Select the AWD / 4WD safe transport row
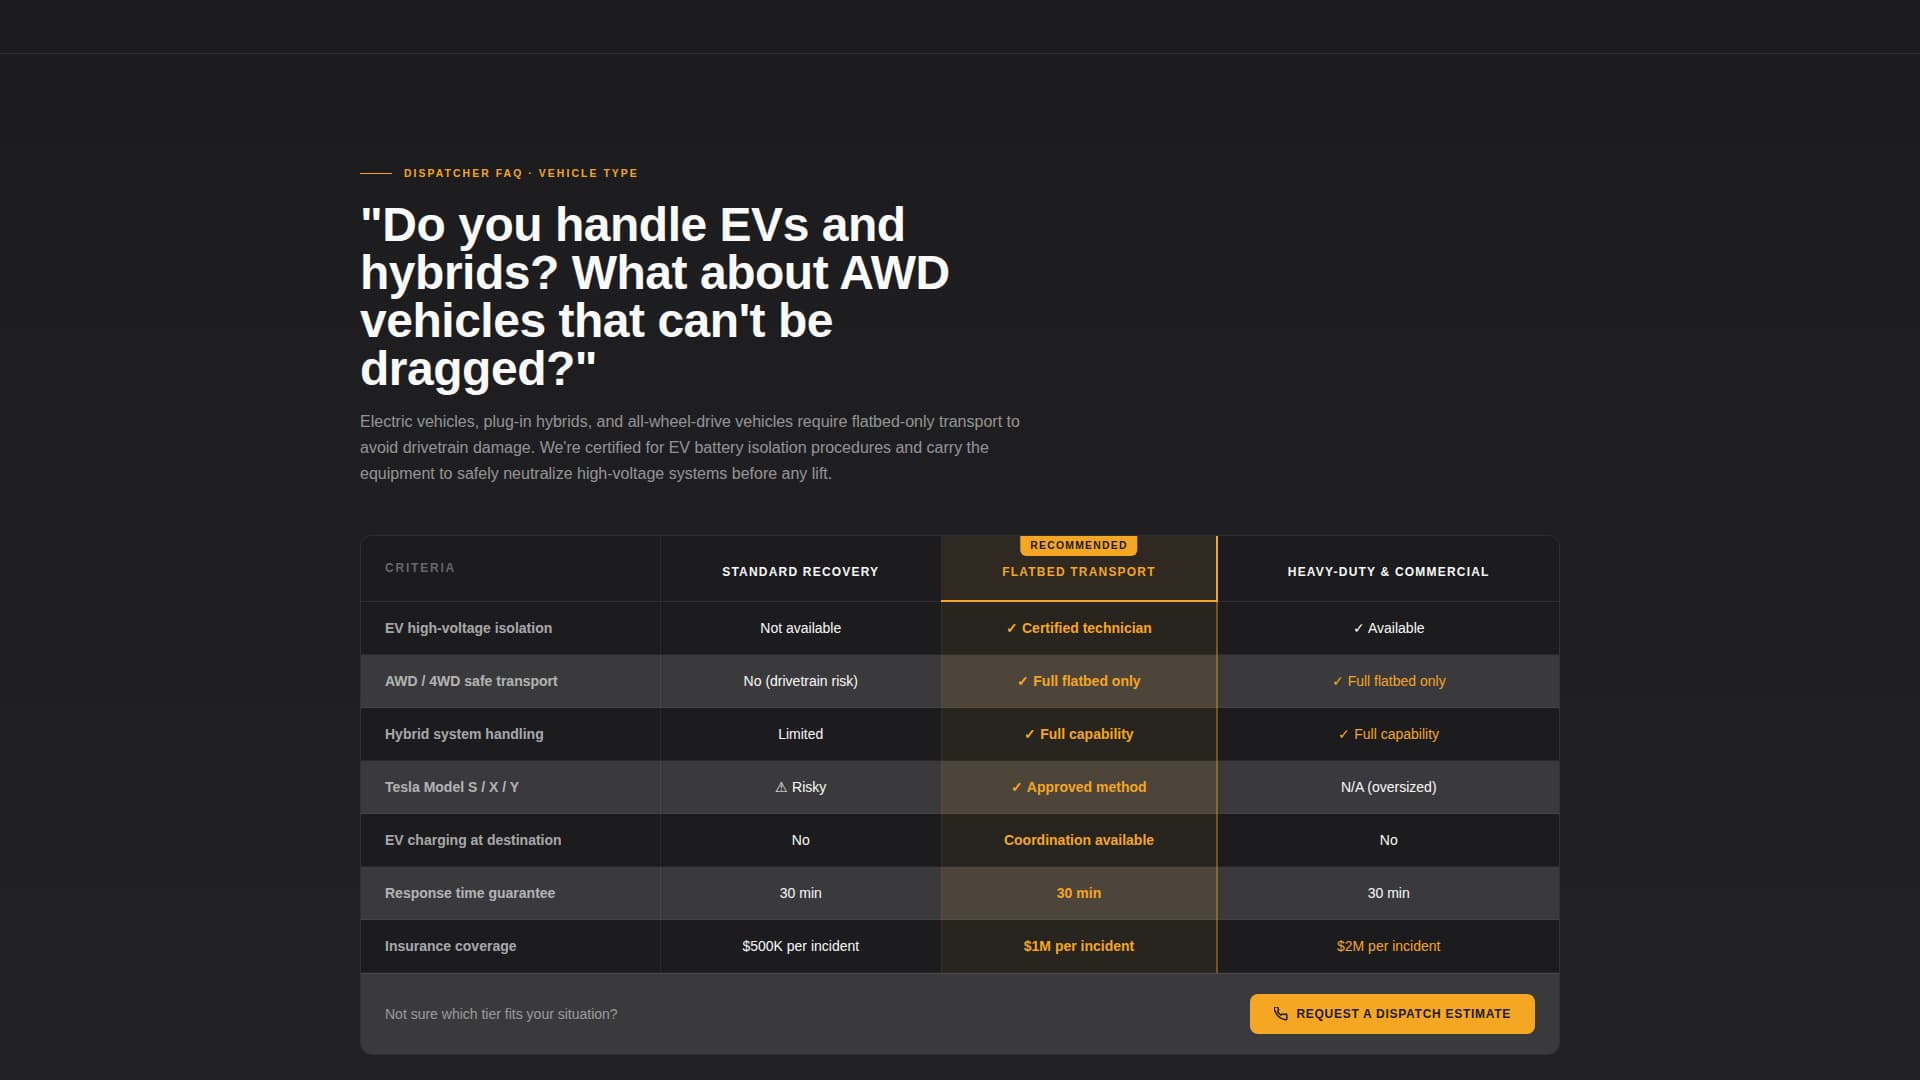The image size is (1920, 1080). click(959, 681)
